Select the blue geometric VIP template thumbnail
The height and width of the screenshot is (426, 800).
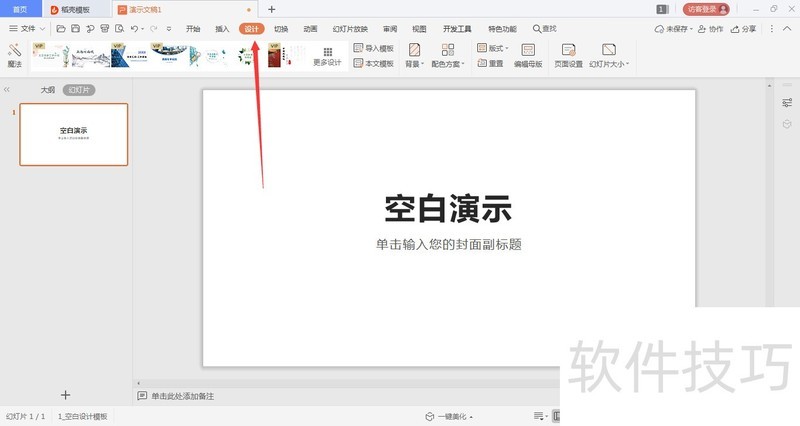[130, 56]
